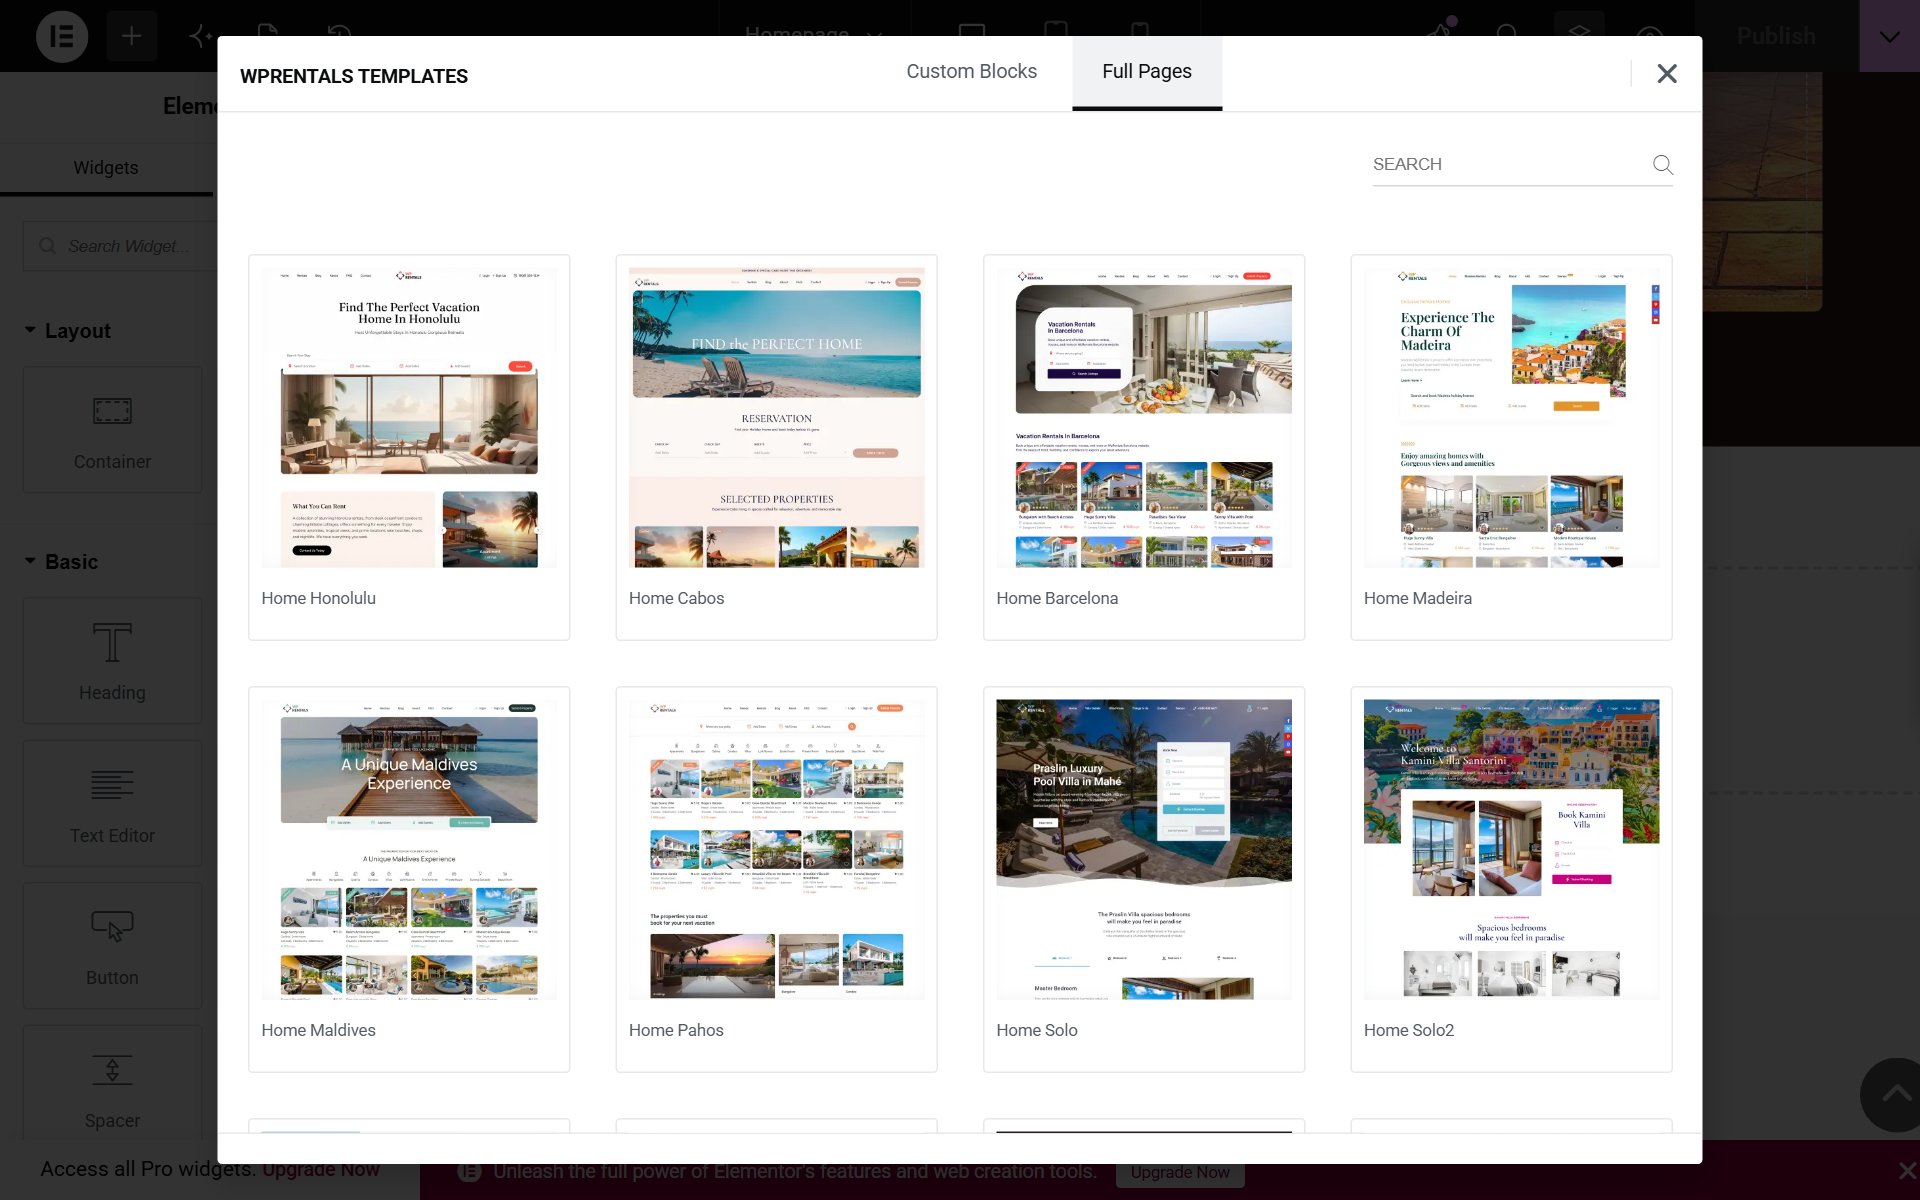Click the Home Honolulu title text
Viewport: 1920px width, 1200px height.
(319, 598)
